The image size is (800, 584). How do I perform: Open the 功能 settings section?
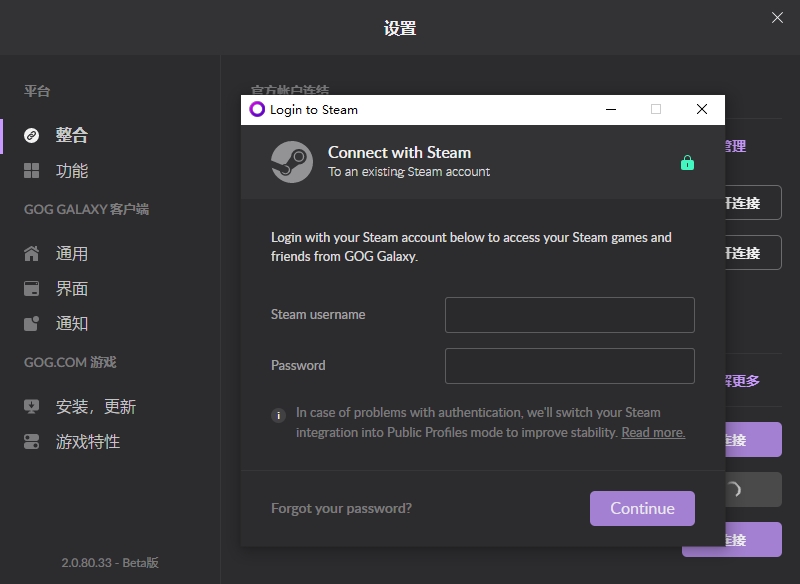[x=71, y=170]
